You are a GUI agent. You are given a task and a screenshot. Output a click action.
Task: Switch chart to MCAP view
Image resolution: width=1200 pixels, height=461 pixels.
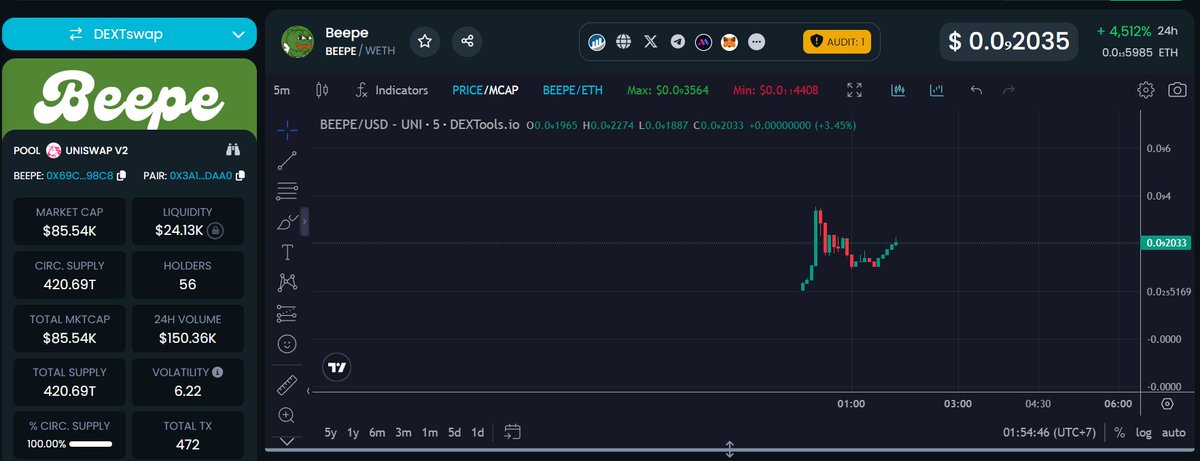tap(502, 90)
